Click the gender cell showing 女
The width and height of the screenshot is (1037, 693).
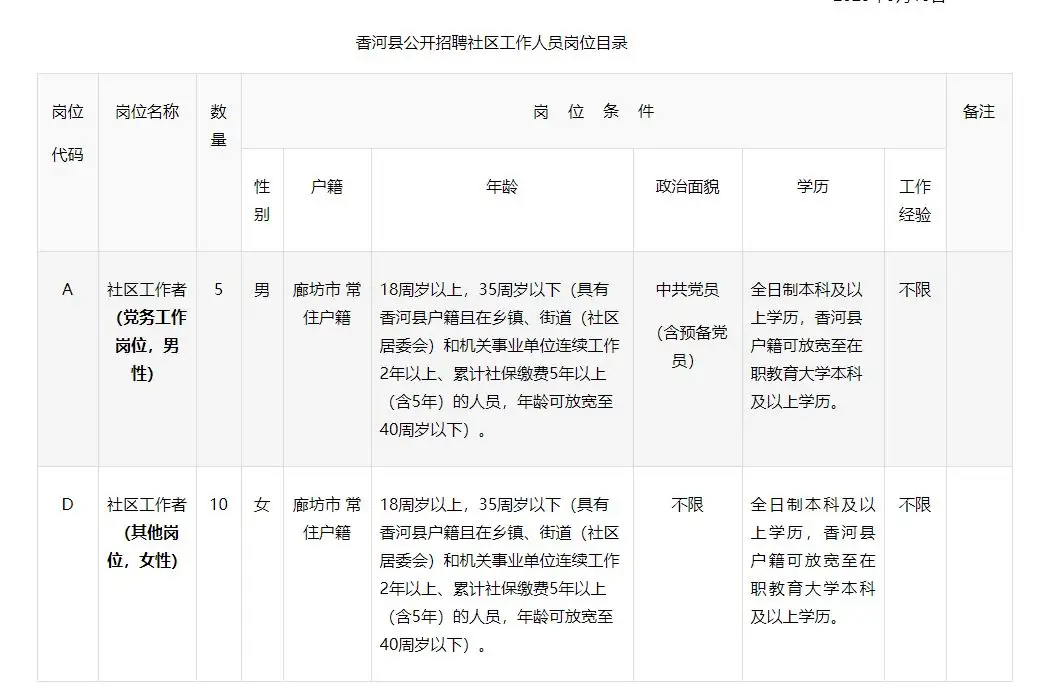coord(262,505)
